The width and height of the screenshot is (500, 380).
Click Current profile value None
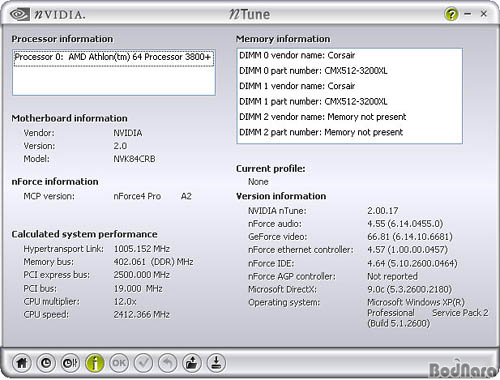tap(258, 182)
